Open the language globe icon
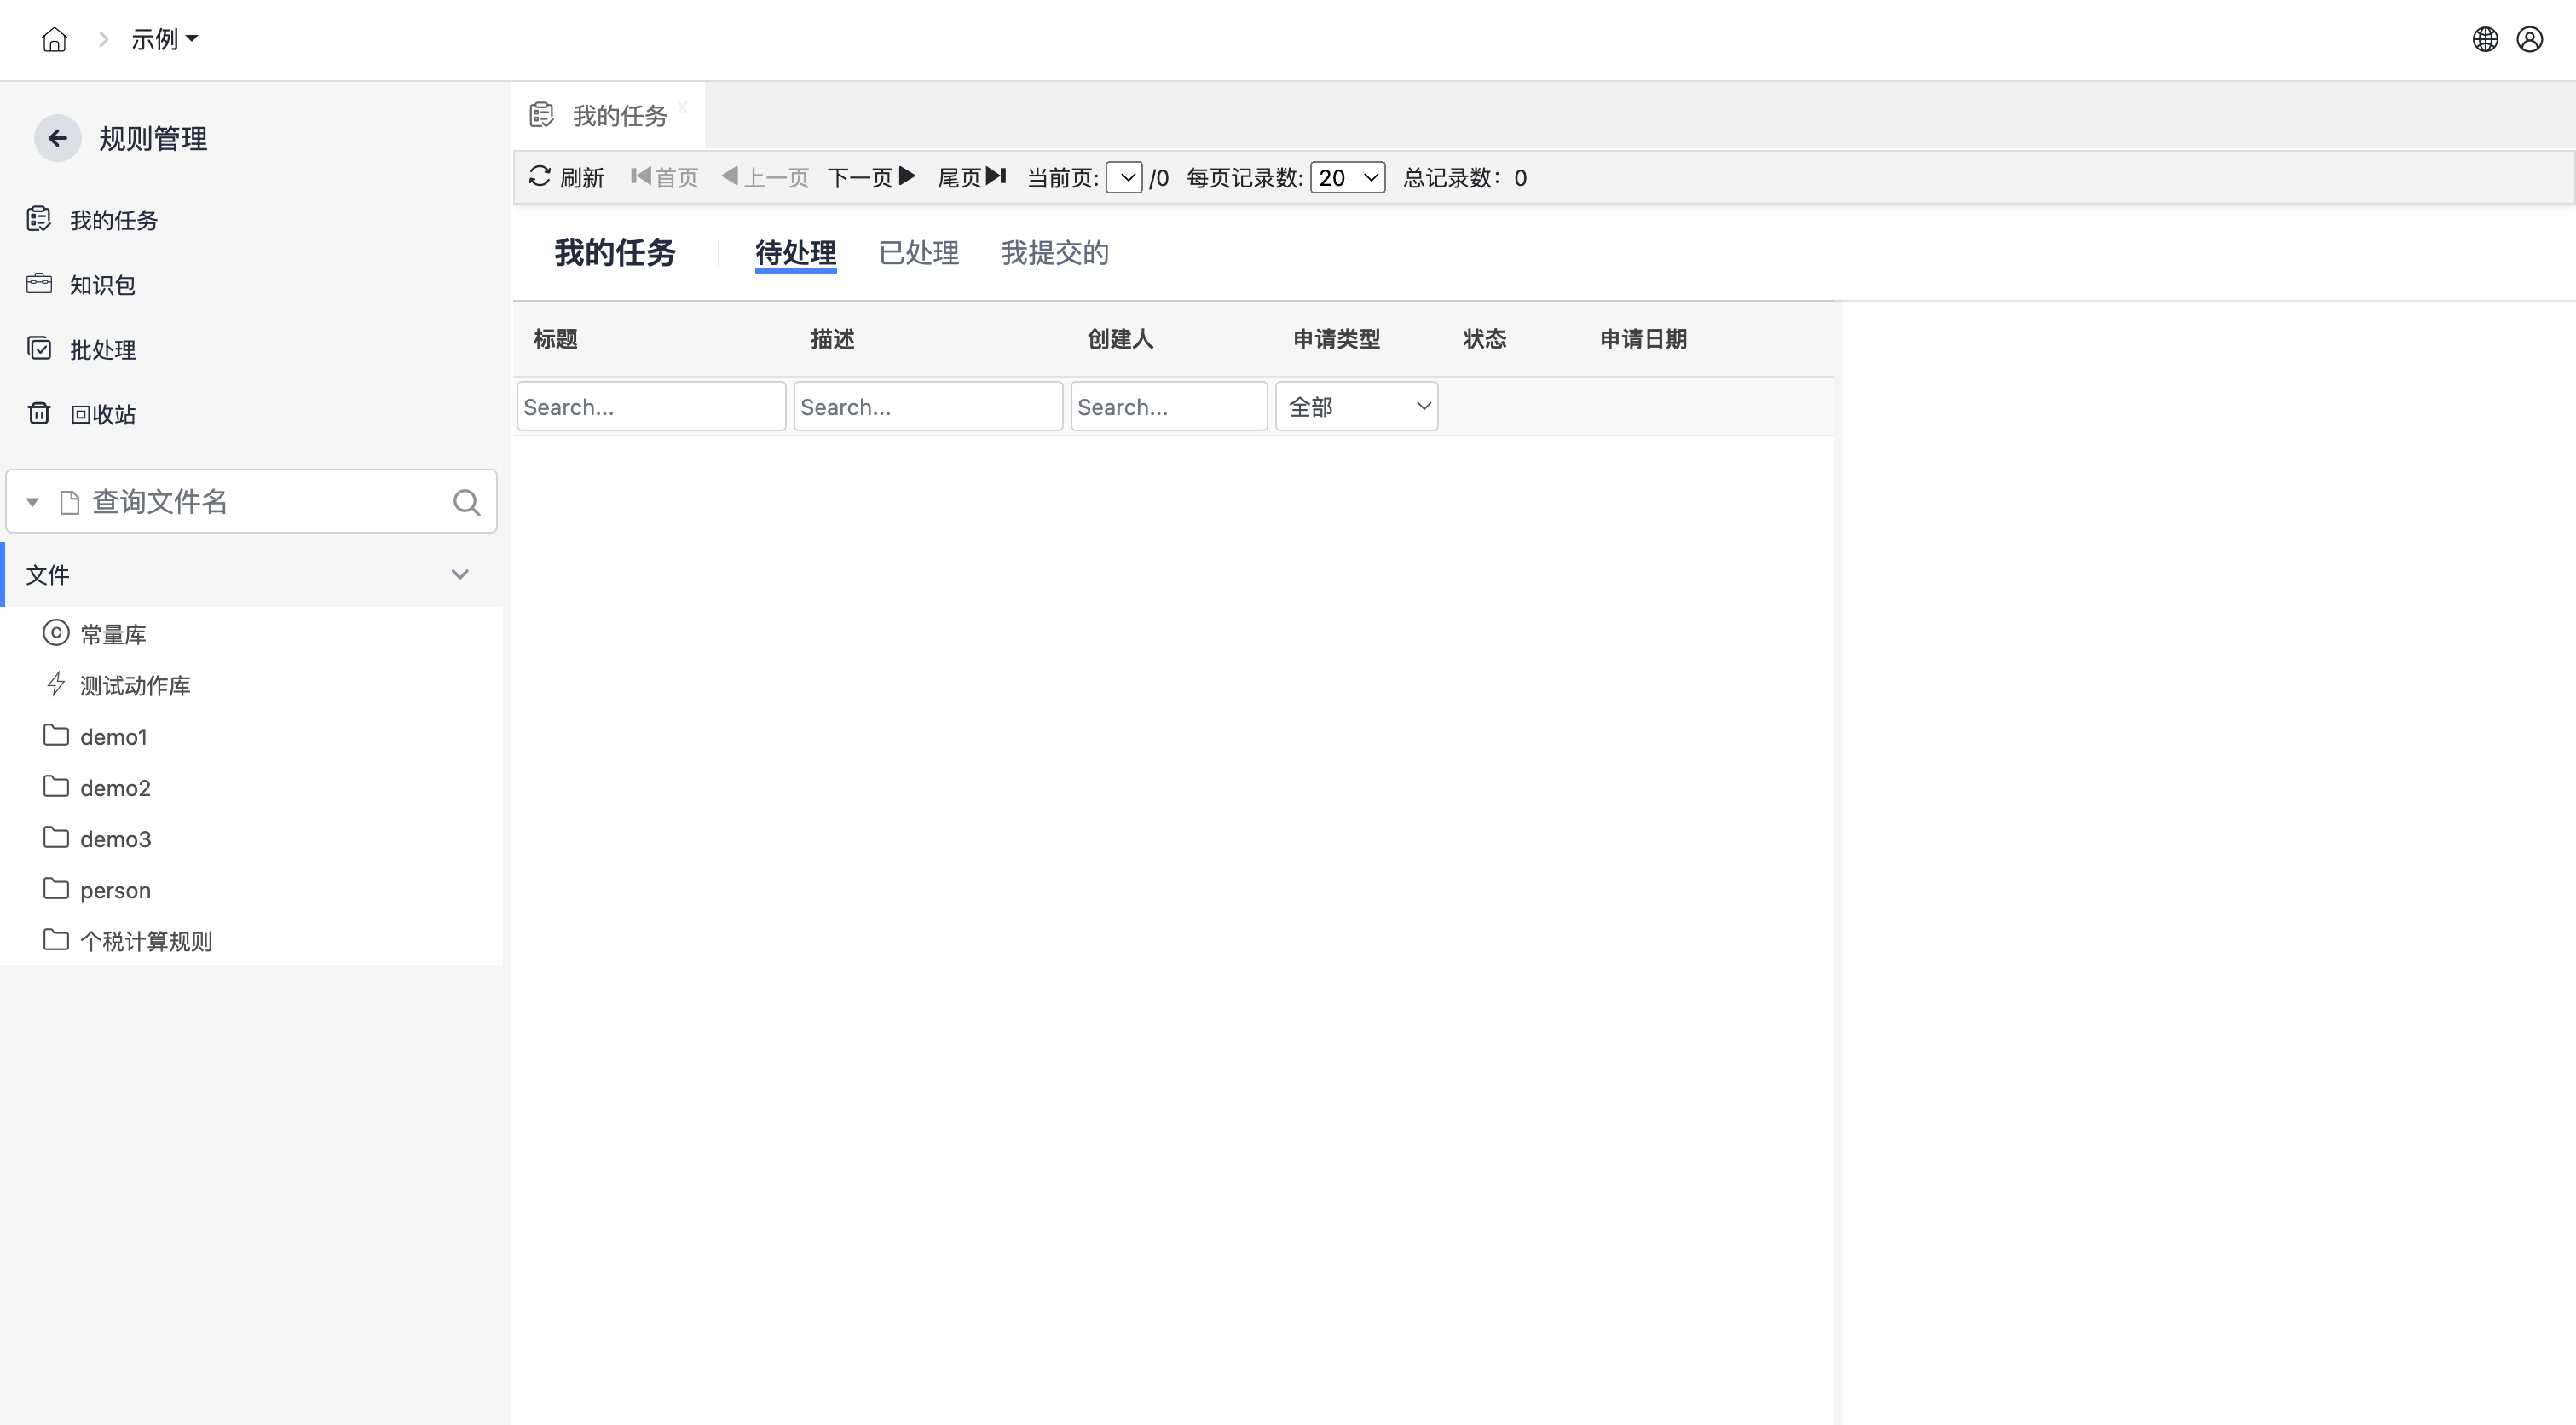The height and width of the screenshot is (1425, 2576). [2486, 39]
